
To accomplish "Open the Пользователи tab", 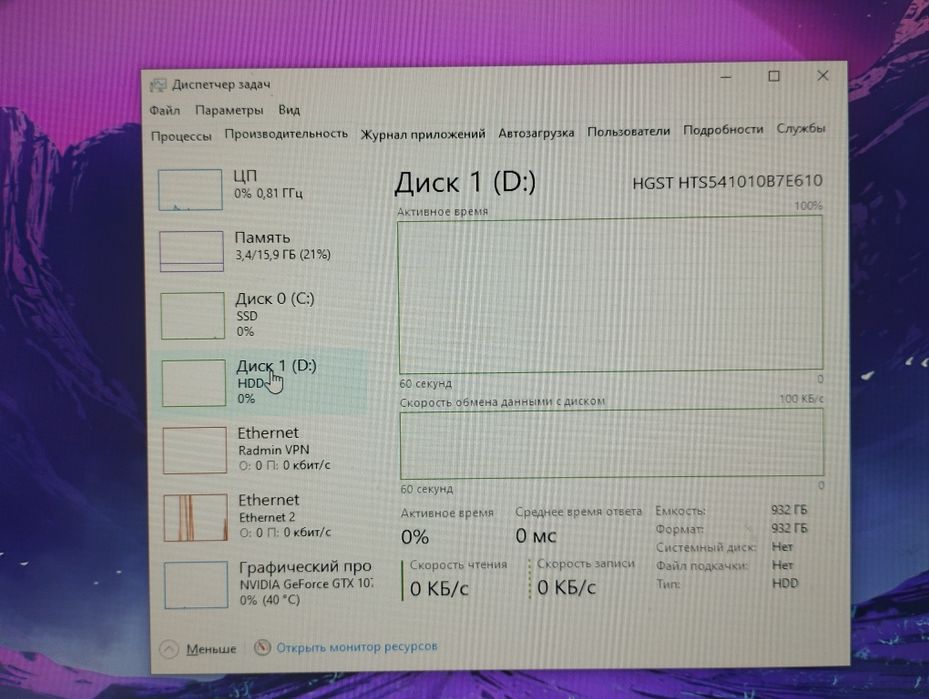I will [629, 131].
